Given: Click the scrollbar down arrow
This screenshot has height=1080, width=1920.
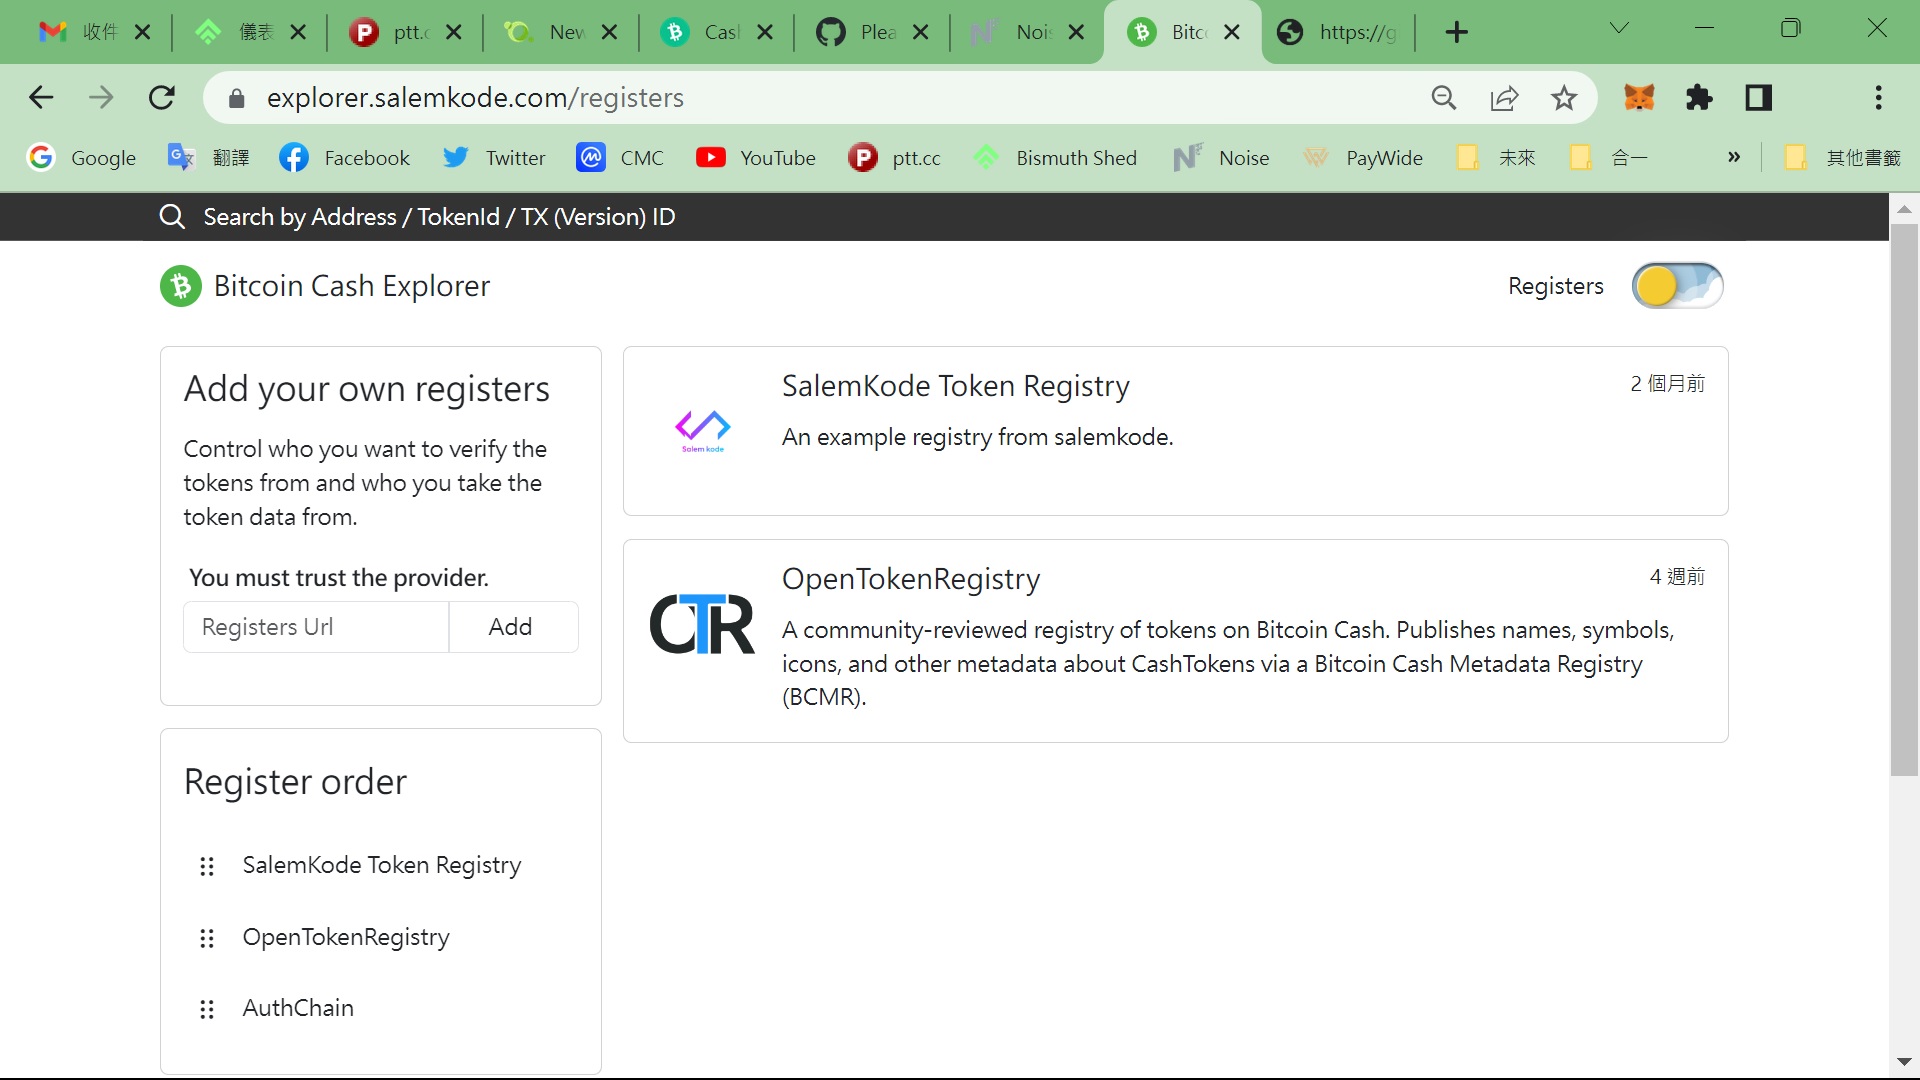Looking at the screenshot, I should 1904,1062.
